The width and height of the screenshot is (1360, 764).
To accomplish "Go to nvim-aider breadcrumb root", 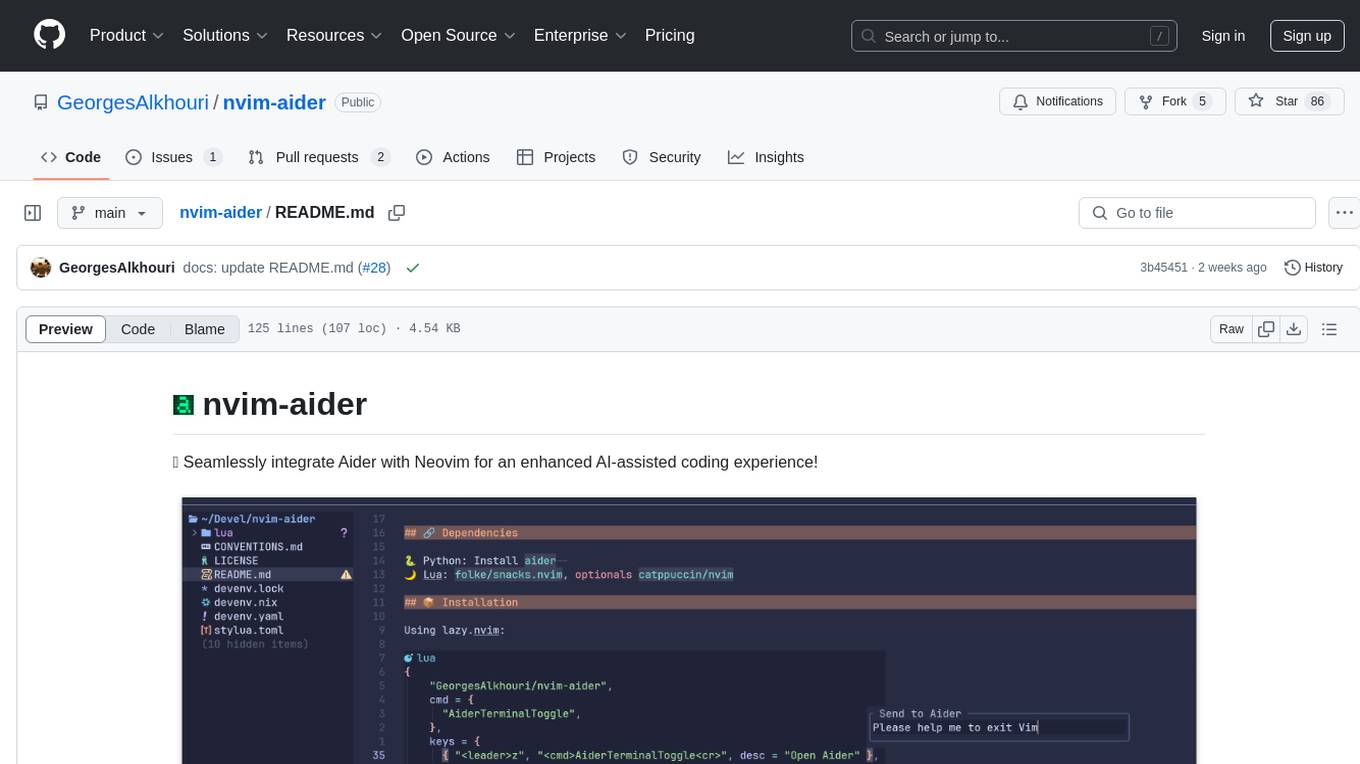I will 220,212.
